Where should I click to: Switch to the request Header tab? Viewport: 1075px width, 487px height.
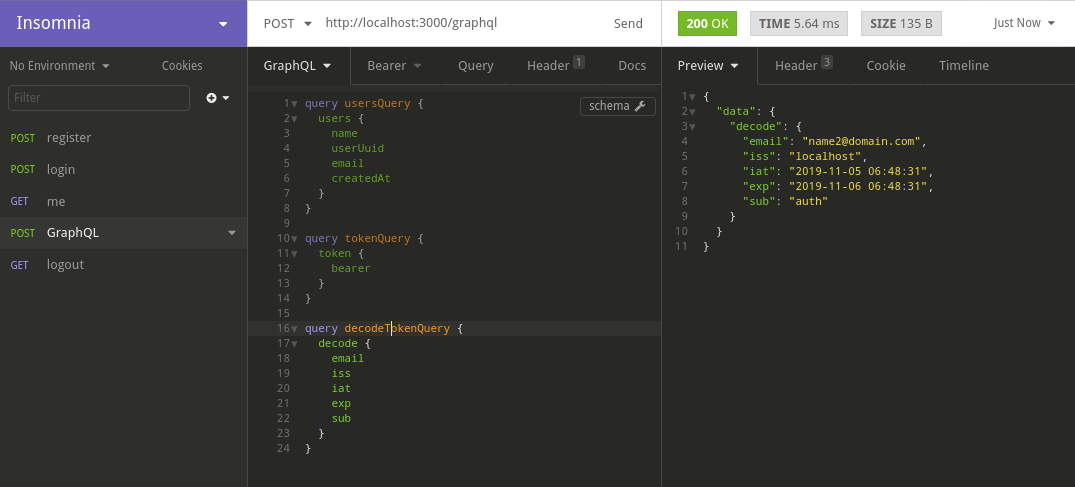tap(555, 66)
